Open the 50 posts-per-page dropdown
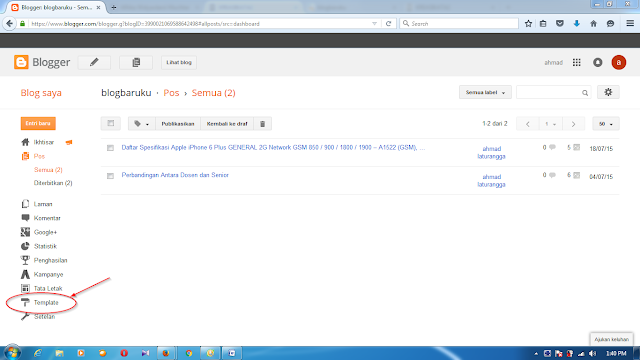640x360 pixels. click(606, 124)
